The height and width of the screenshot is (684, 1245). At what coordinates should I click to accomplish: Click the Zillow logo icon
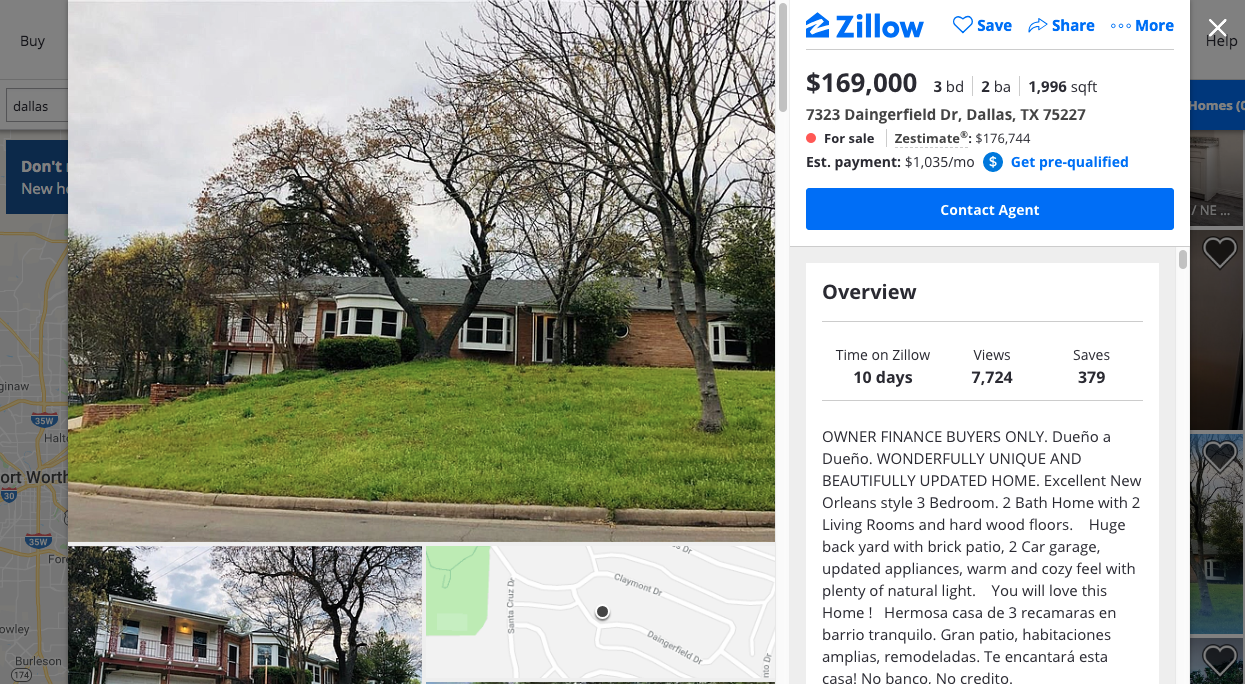817,26
